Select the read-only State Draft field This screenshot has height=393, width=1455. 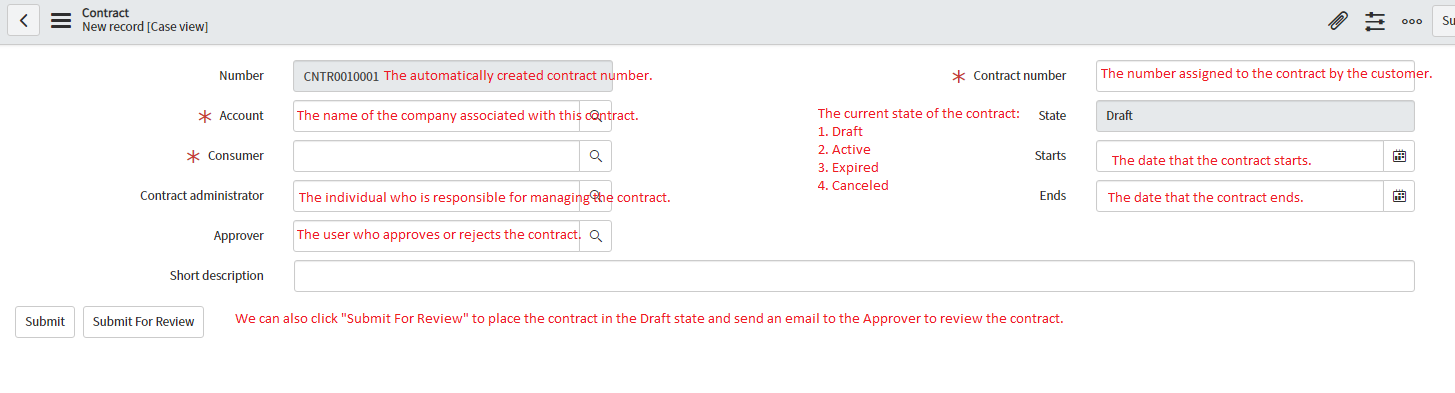click(1256, 116)
